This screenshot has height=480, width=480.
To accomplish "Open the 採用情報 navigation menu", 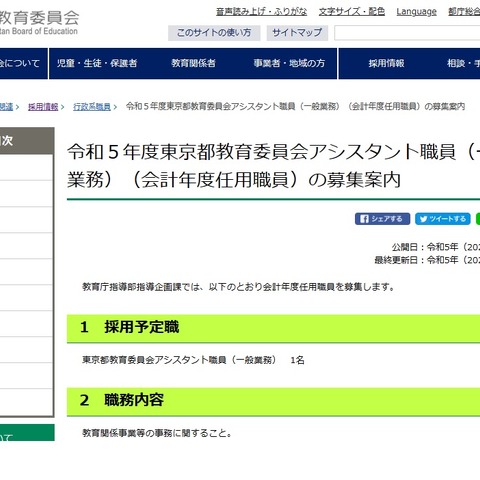I will 387,63.
